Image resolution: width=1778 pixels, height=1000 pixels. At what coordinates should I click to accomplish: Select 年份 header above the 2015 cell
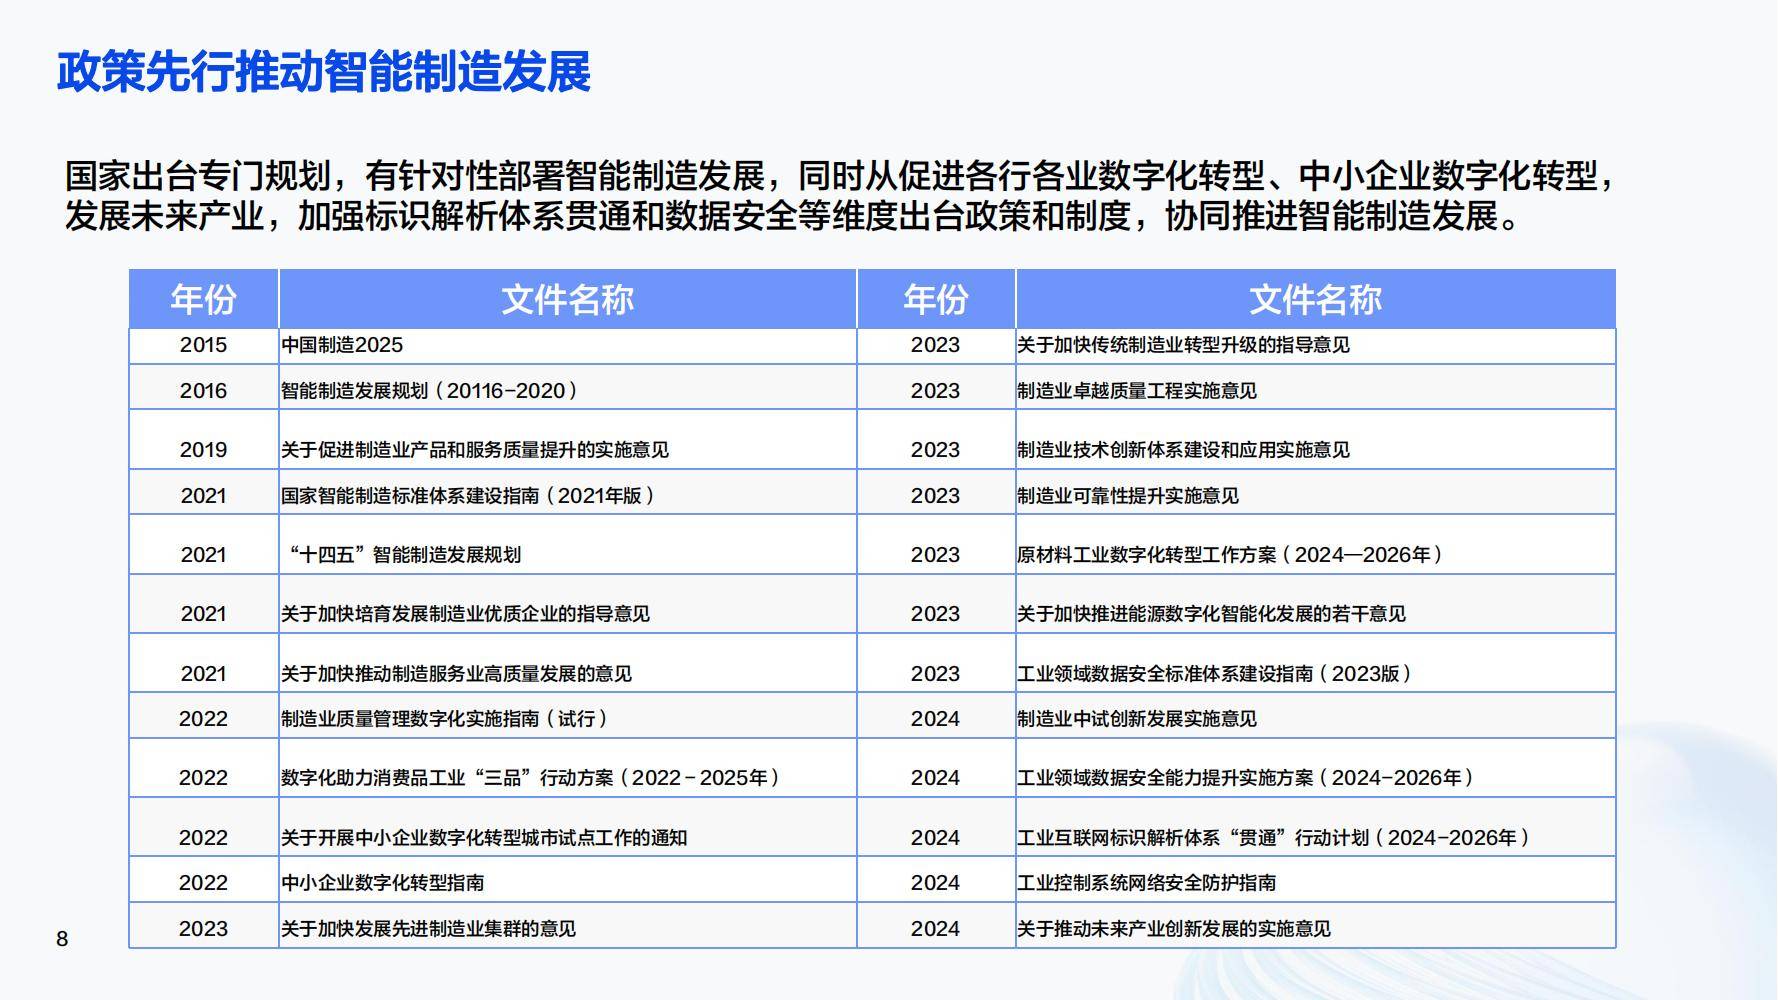point(203,299)
